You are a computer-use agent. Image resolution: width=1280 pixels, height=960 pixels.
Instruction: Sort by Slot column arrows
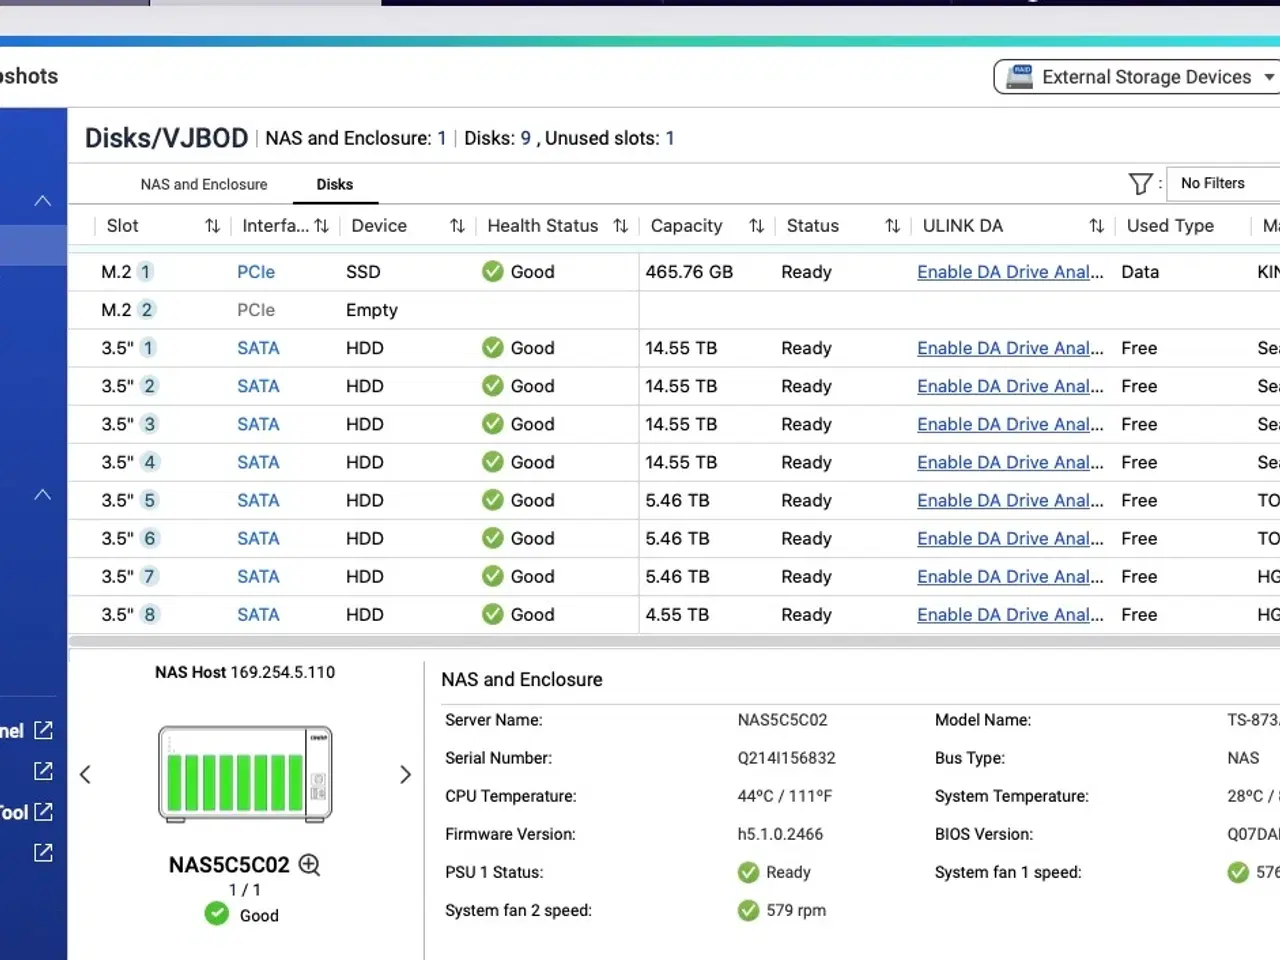point(212,226)
